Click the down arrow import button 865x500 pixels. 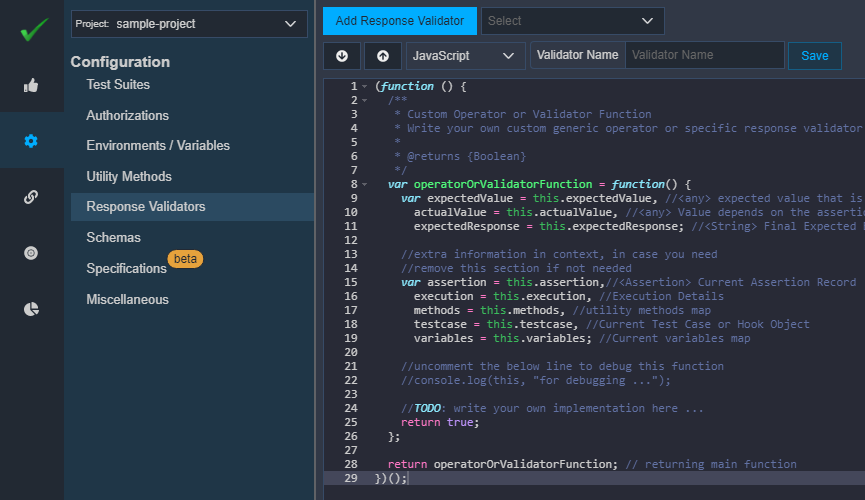click(341, 56)
